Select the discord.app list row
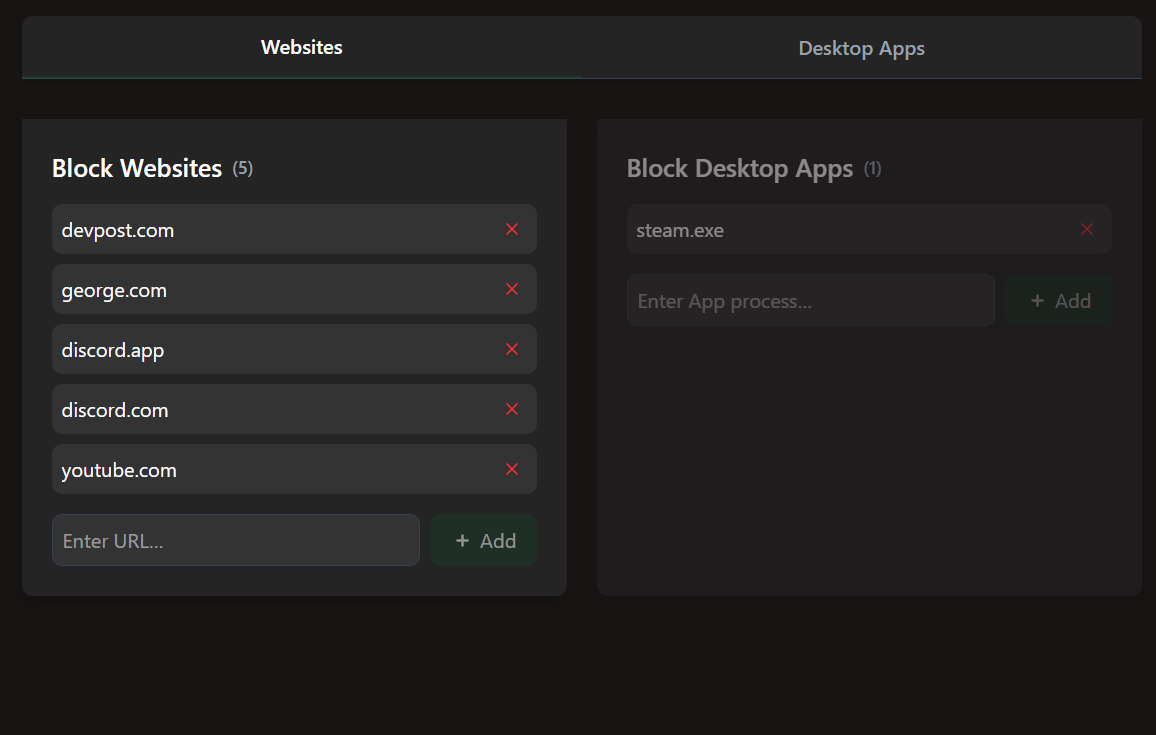 click(294, 349)
